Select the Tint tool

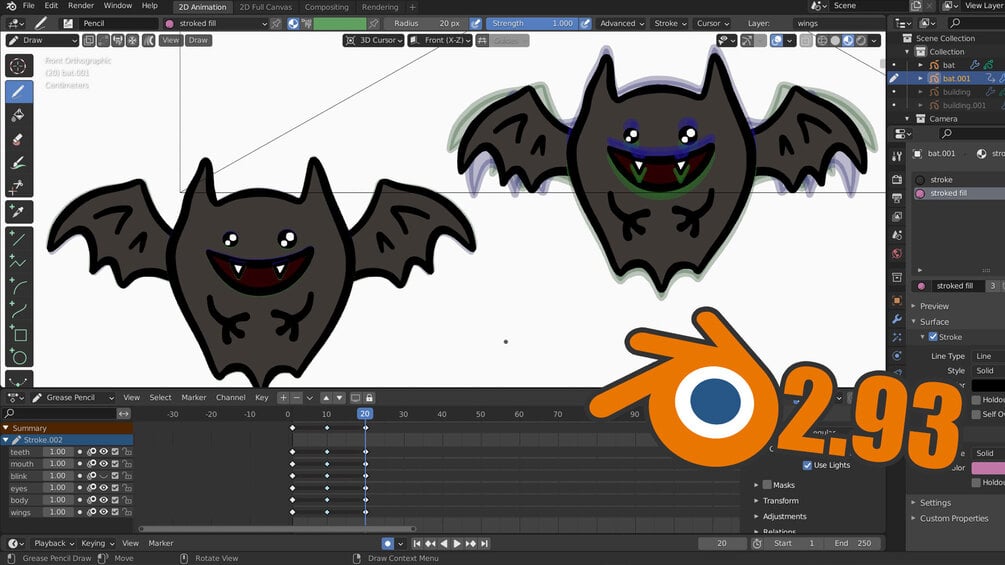19,163
